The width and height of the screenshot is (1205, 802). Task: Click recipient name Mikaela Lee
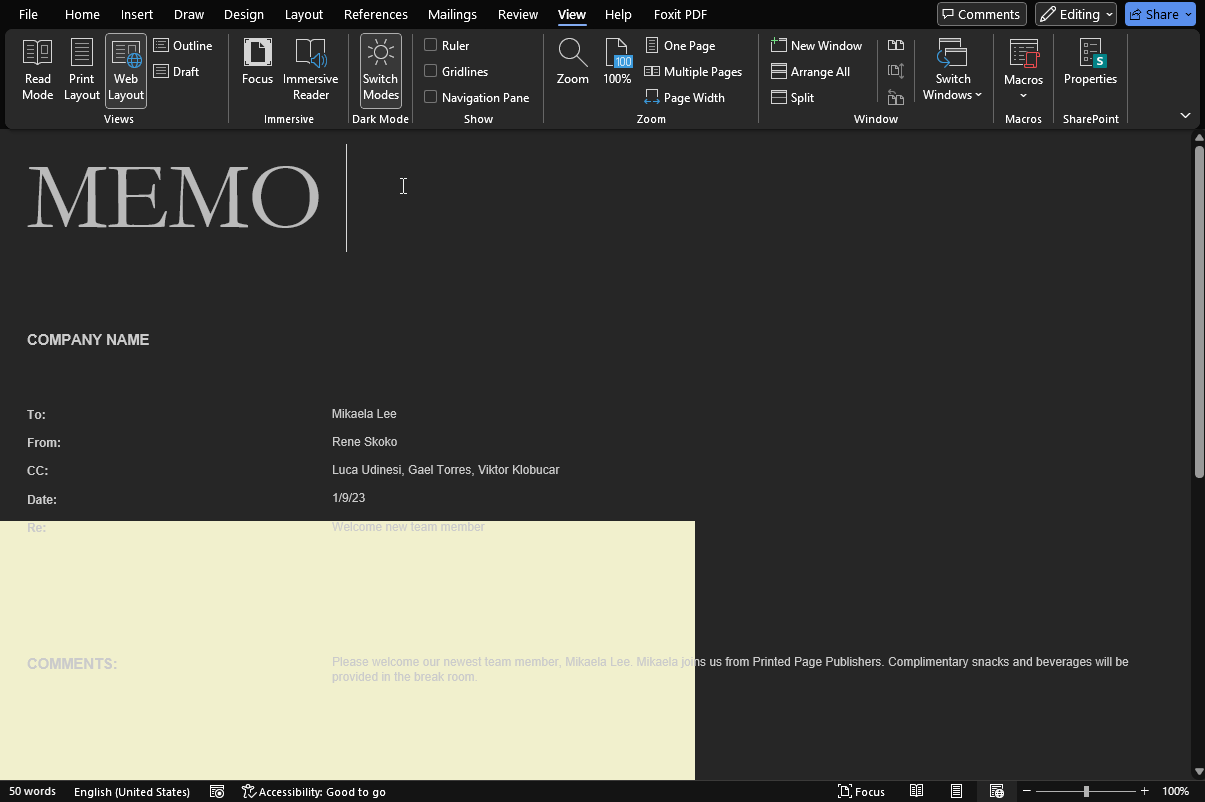click(x=365, y=414)
